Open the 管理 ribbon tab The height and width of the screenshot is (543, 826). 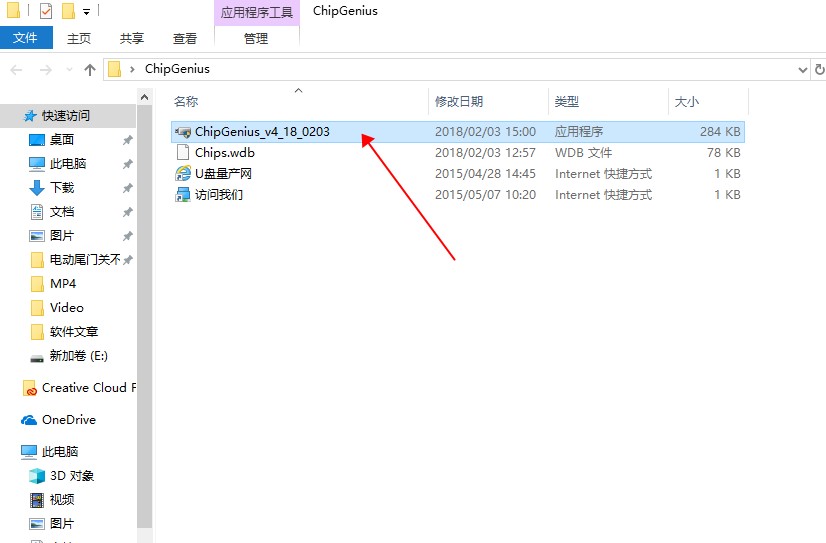click(x=256, y=38)
